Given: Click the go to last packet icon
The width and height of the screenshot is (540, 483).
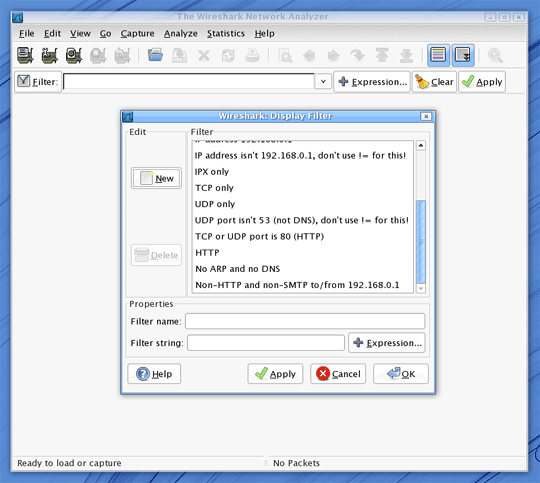Looking at the screenshot, I should (406, 55).
